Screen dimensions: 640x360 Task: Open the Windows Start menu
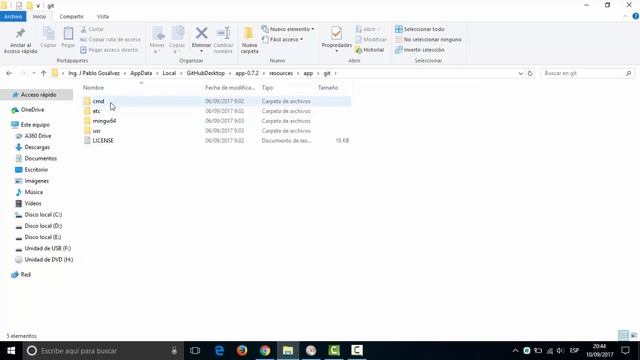pos(11,351)
